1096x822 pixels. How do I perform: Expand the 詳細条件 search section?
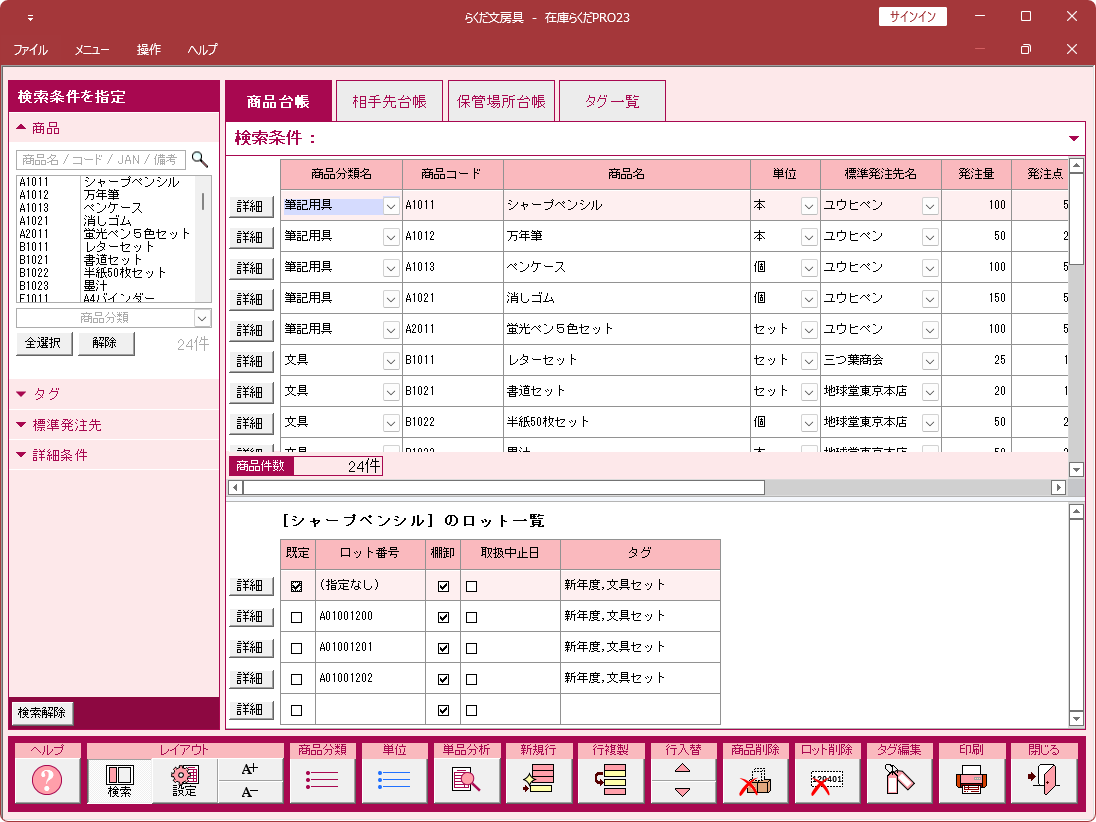click(21, 455)
